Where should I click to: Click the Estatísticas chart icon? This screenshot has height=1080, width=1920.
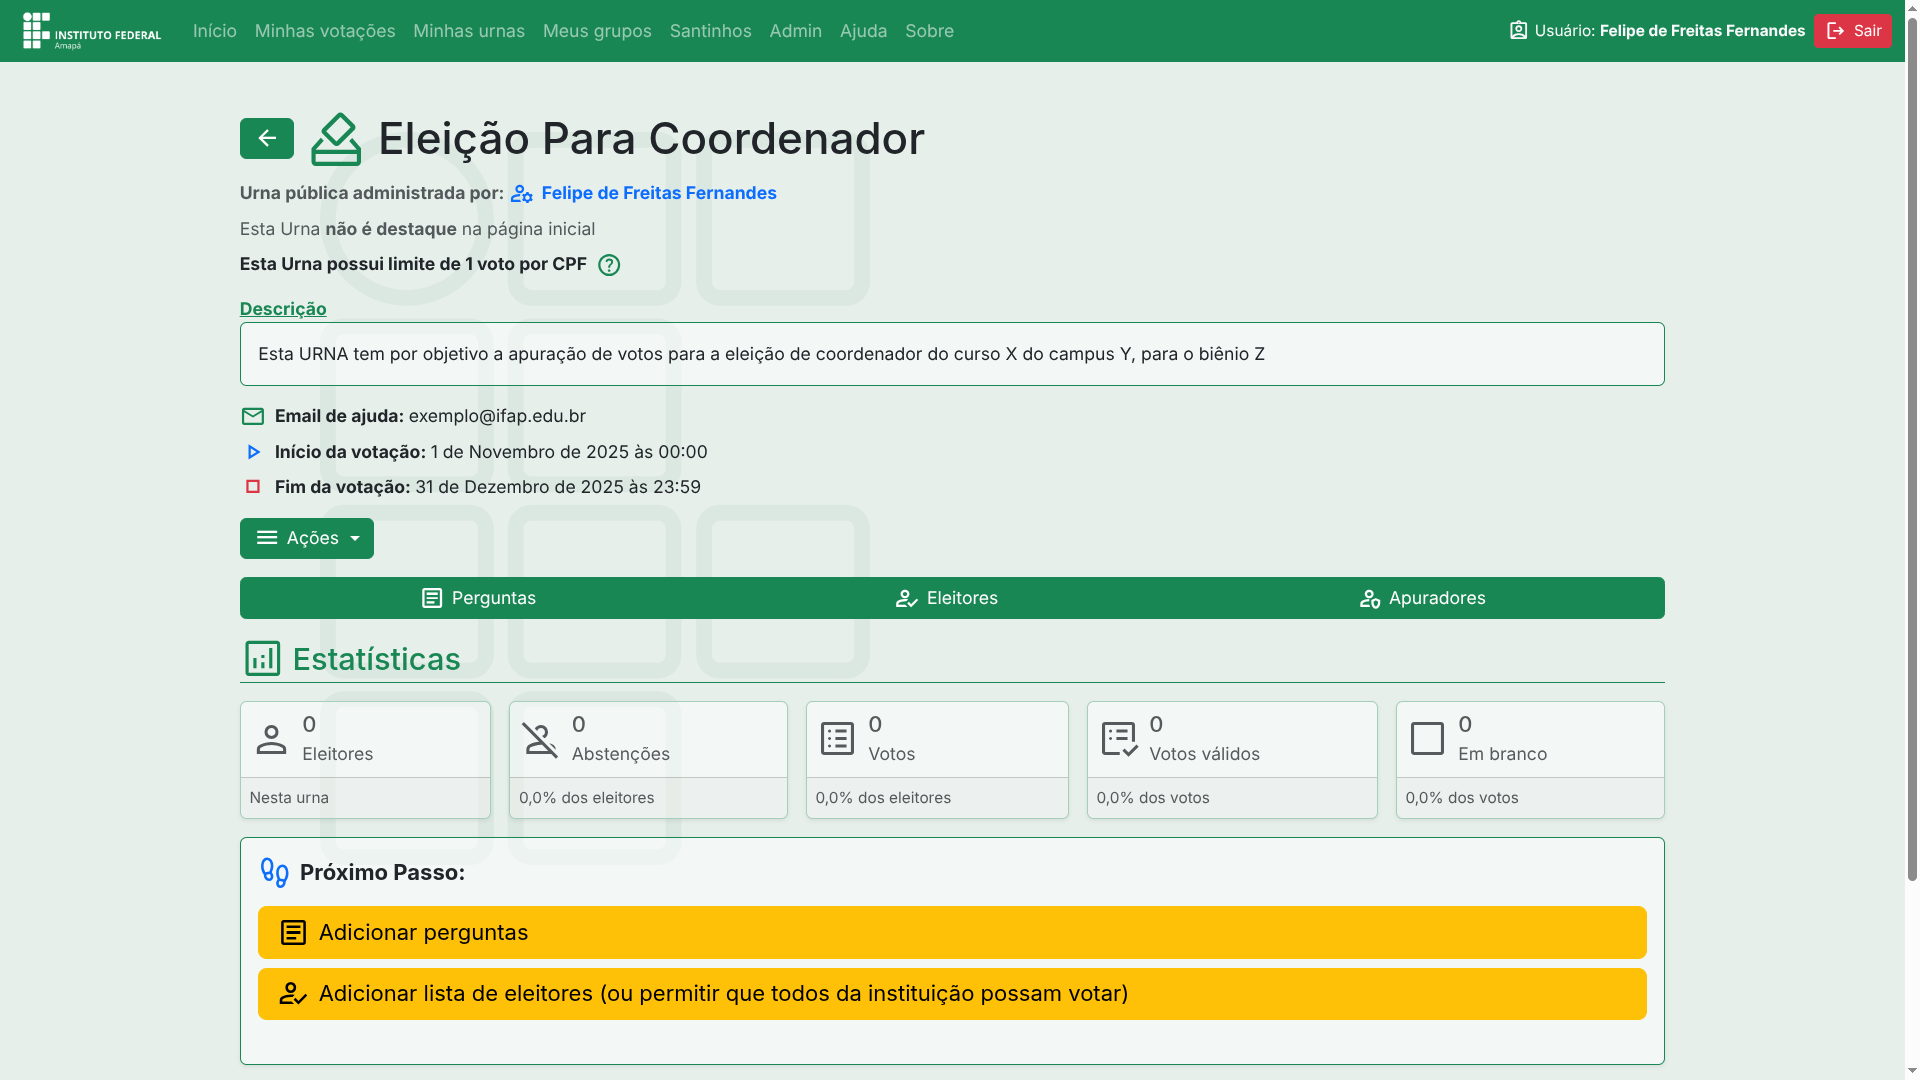click(x=262, y=659)
